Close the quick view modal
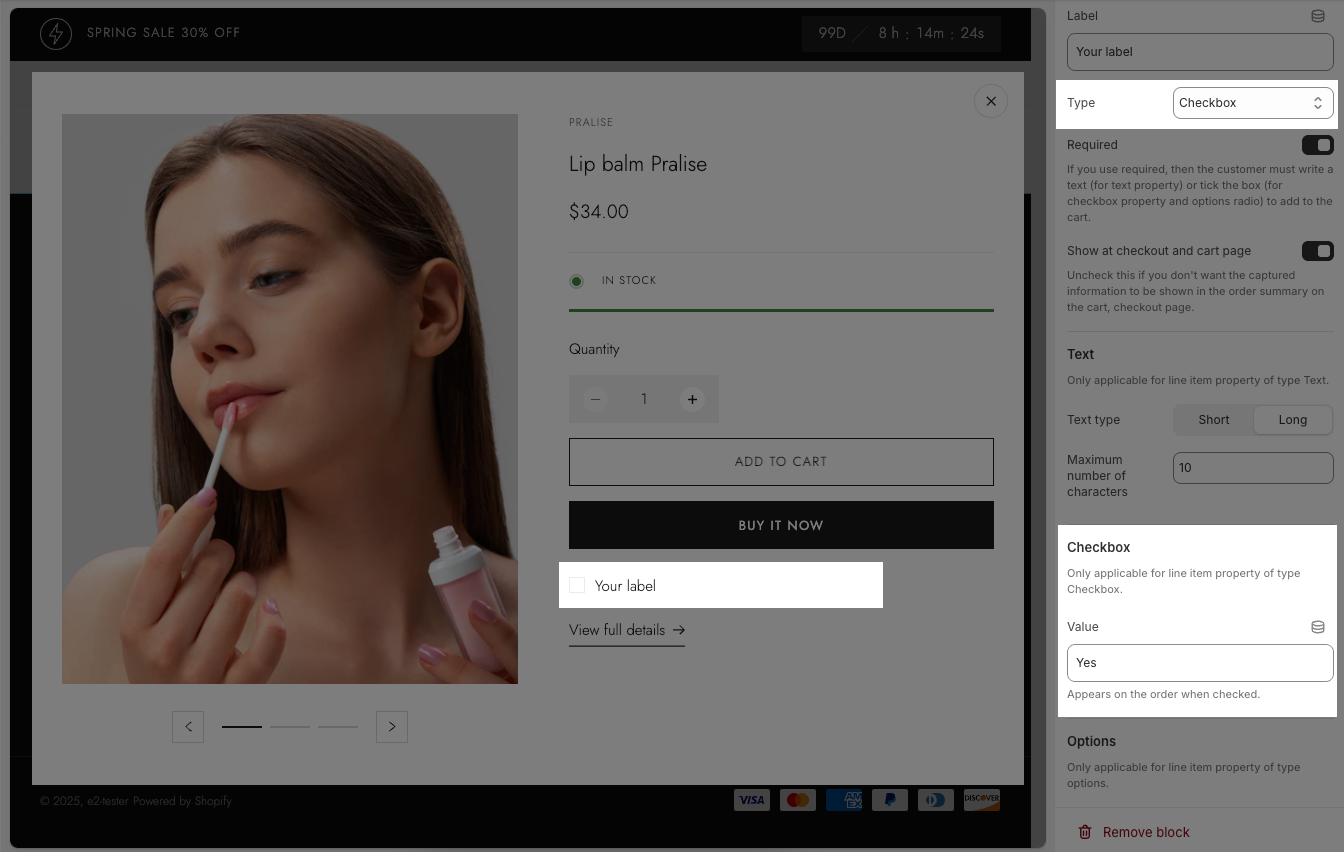 tap(990, 101)
